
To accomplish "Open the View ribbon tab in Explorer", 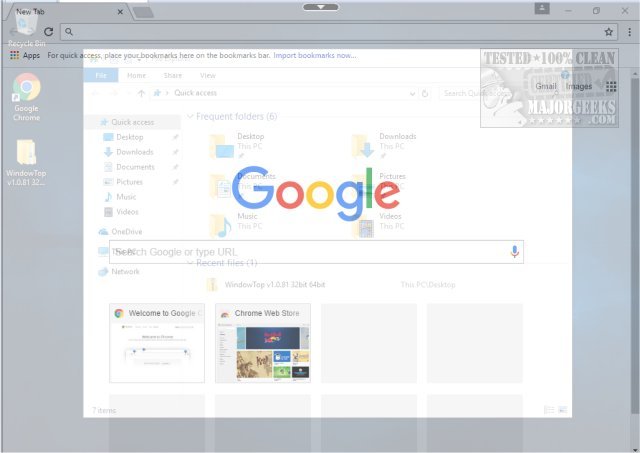I will click(208, 76).
